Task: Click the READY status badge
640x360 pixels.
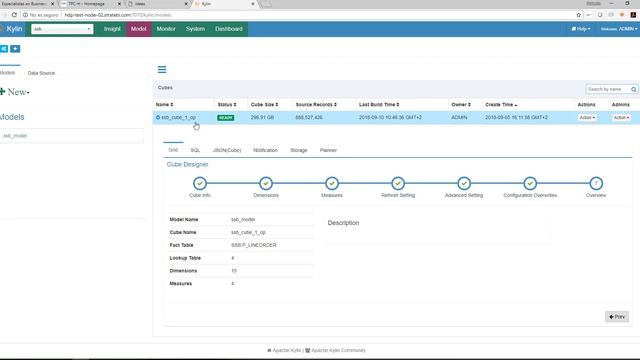Action: click(225, 118)
